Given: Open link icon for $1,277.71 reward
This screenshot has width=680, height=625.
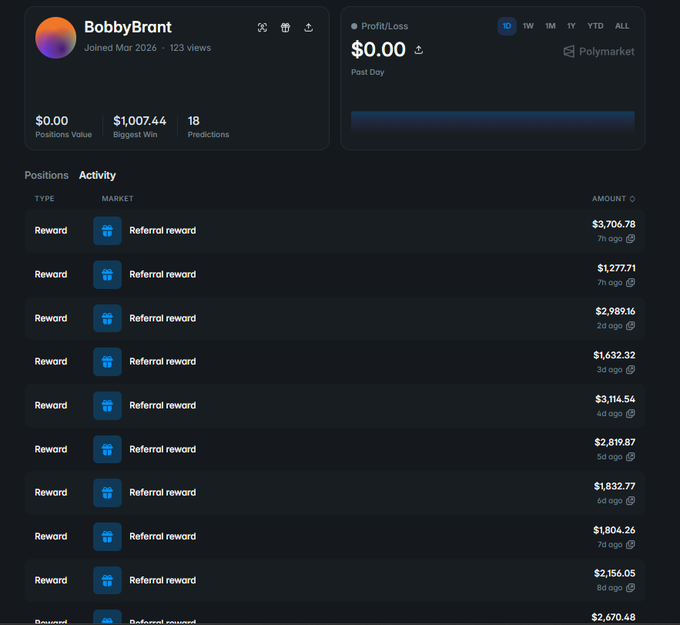Looking at the screenshot, I should coord(631,282).
